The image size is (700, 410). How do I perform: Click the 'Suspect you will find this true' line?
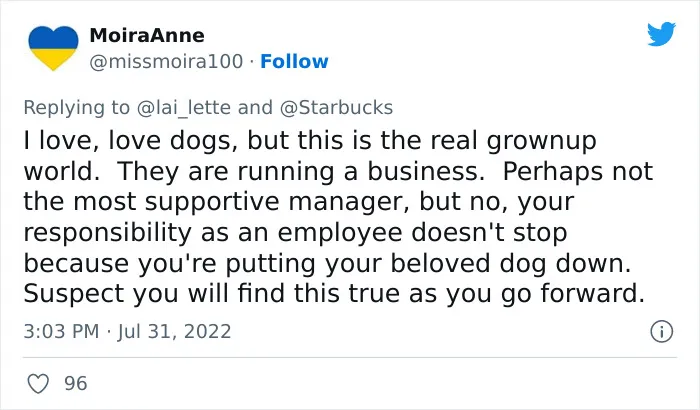click(x=334, y=293)
